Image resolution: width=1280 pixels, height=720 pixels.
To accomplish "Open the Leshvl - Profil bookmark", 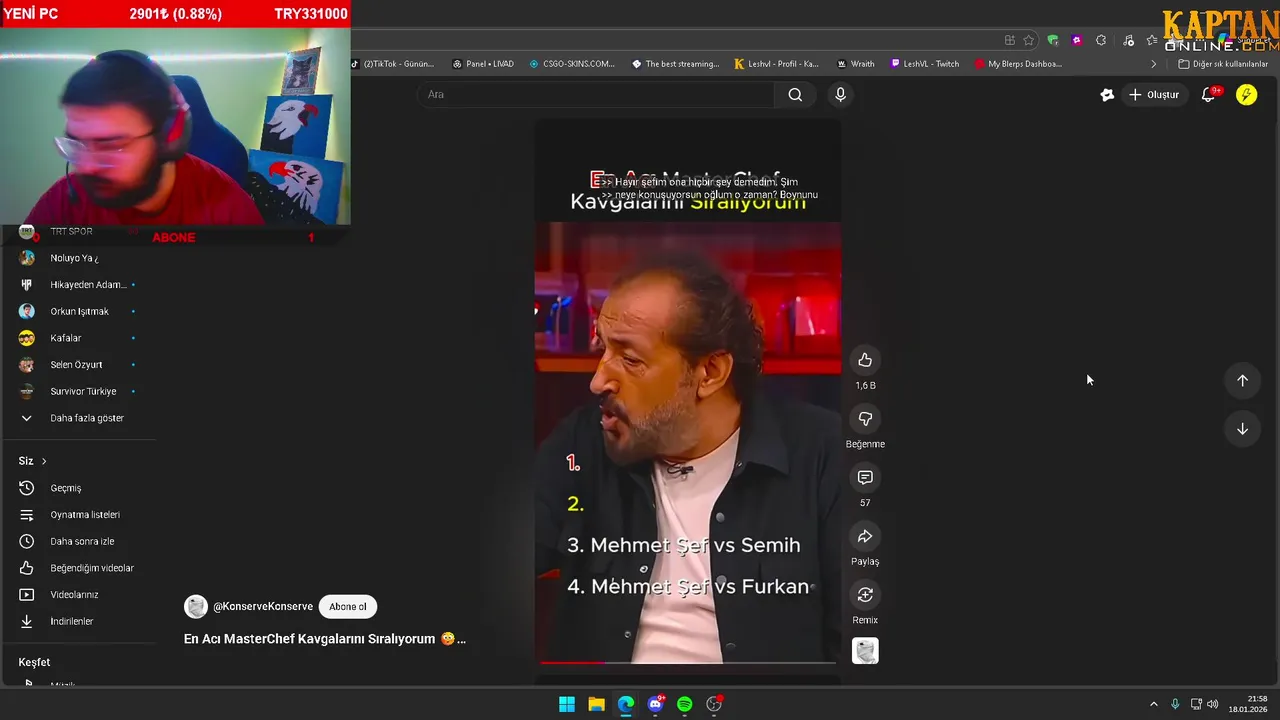I will (777, 64).
